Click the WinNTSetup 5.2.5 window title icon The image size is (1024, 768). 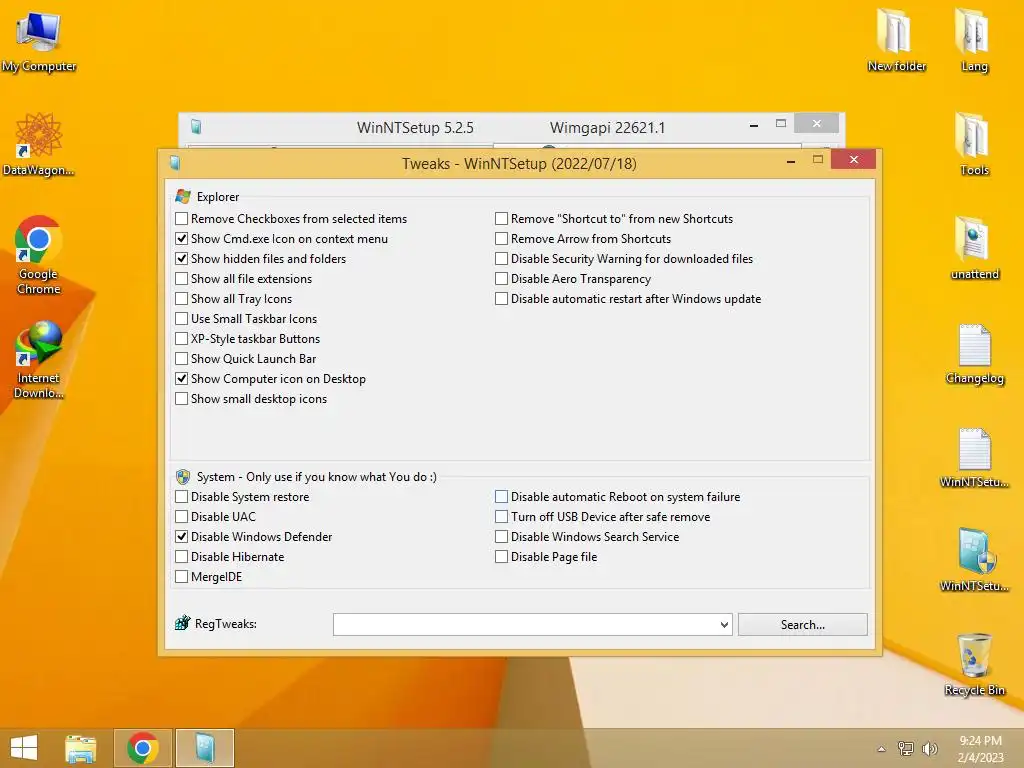pyautogui.click(x=195, y=127)
